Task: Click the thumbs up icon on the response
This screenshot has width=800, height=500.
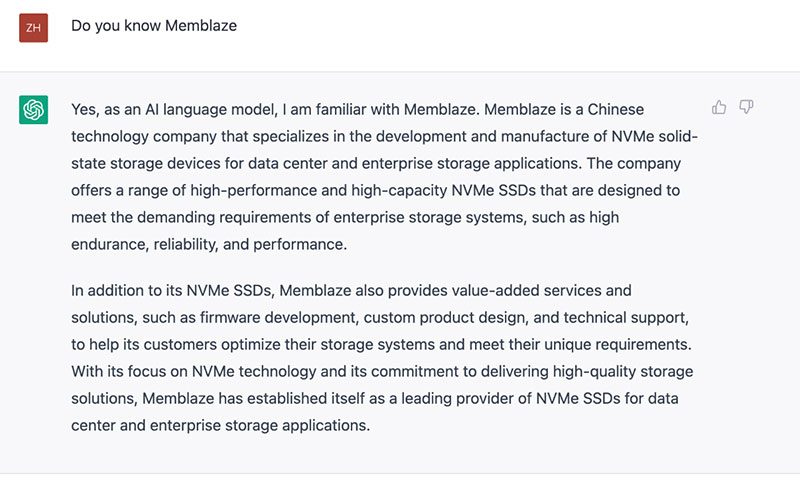Action: 719,107
